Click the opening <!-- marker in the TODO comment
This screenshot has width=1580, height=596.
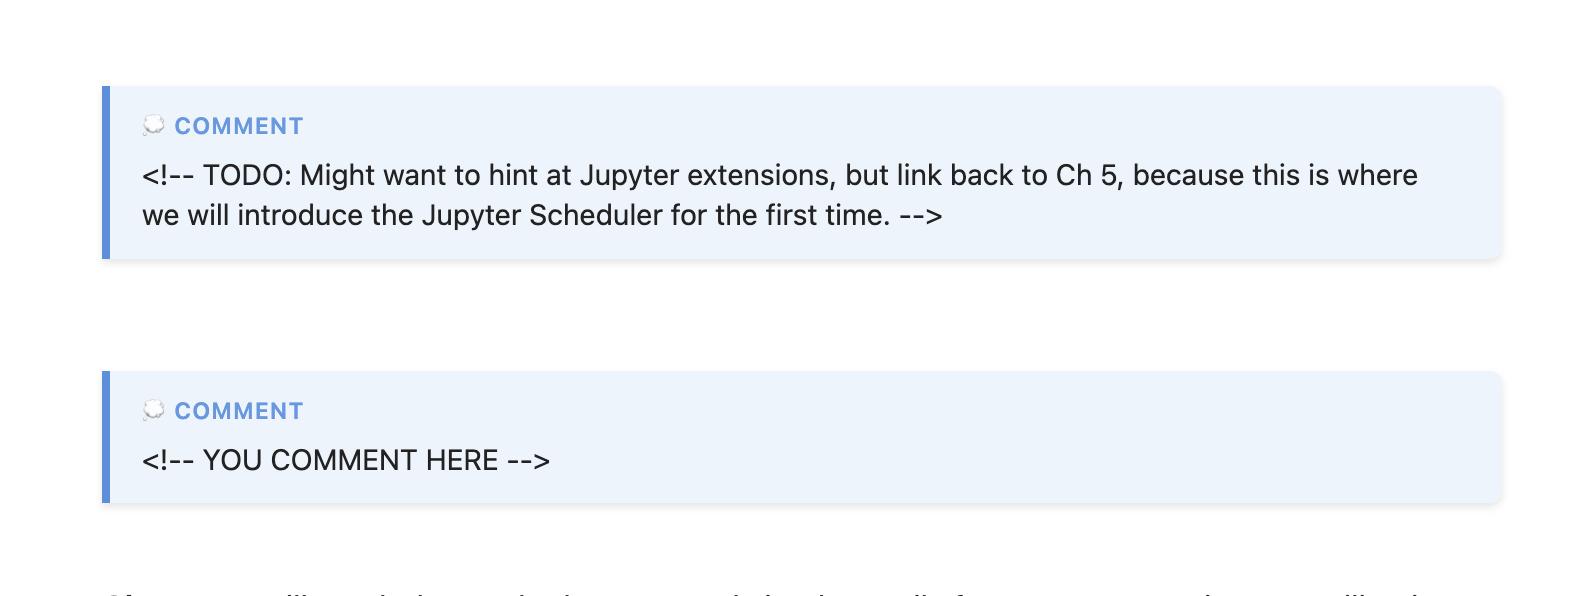pos(168,175)
